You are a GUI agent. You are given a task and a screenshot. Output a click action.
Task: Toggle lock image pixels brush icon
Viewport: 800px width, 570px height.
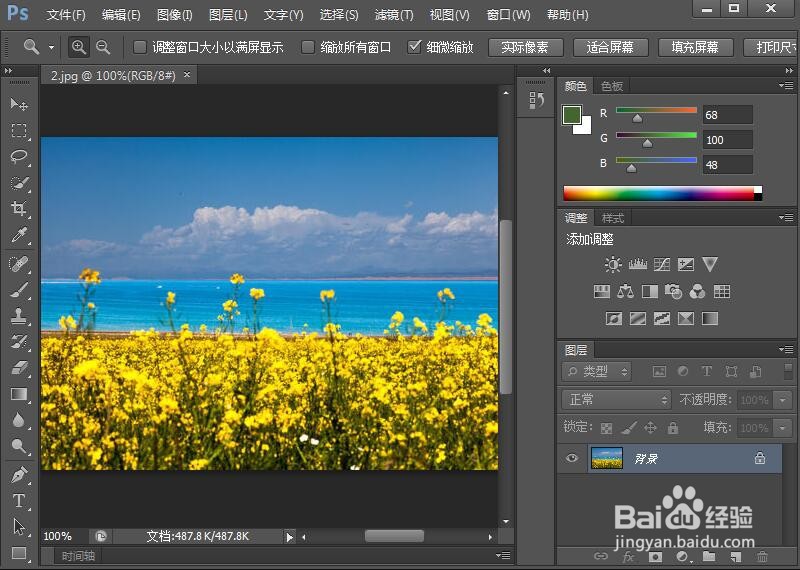[629, 428]
